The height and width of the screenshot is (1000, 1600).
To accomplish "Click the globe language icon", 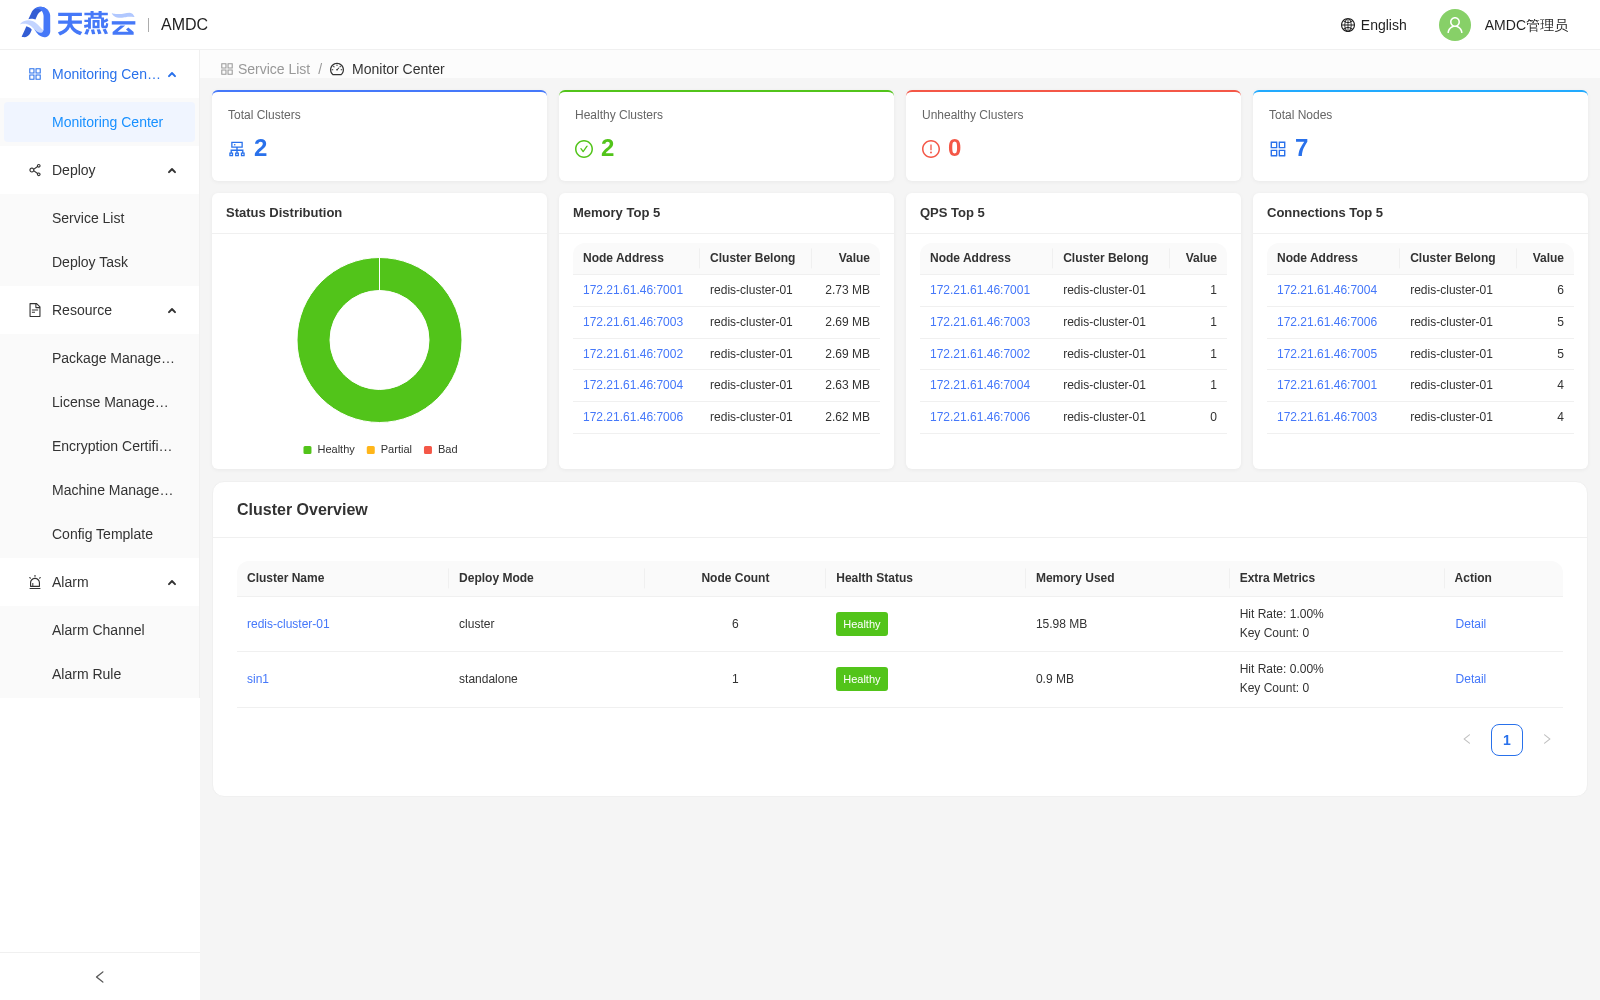I will (x=1348, y=25).
